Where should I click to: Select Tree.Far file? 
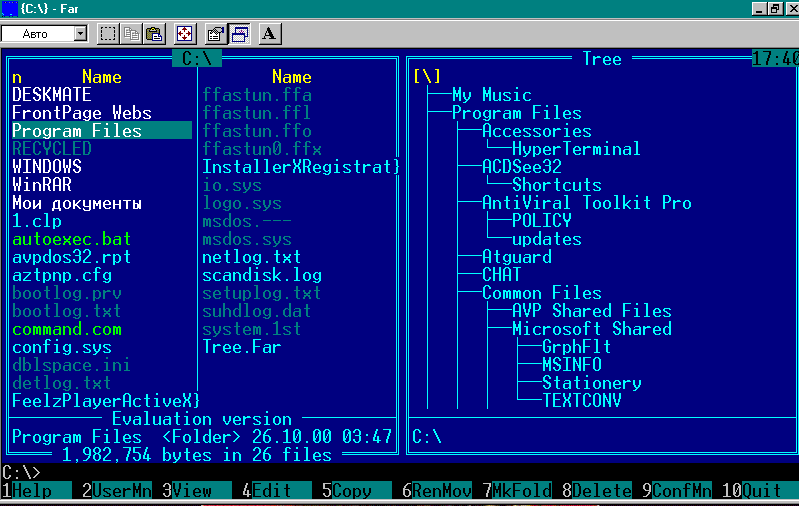pyautogui.click(x=242, y=347)
